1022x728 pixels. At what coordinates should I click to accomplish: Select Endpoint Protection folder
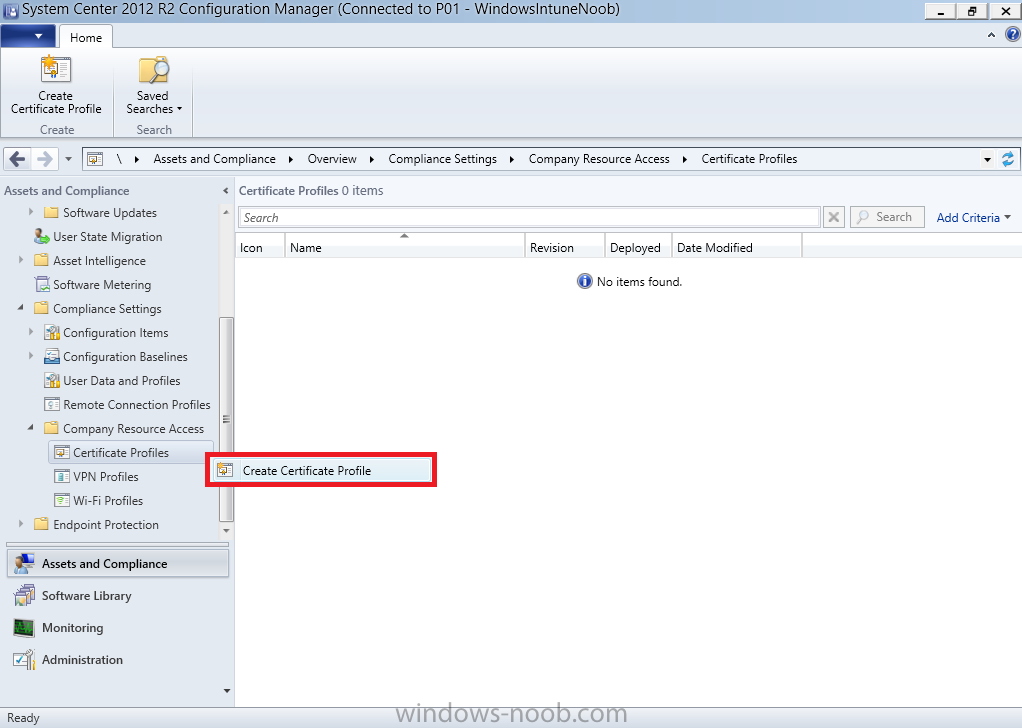tap(96, 525)
